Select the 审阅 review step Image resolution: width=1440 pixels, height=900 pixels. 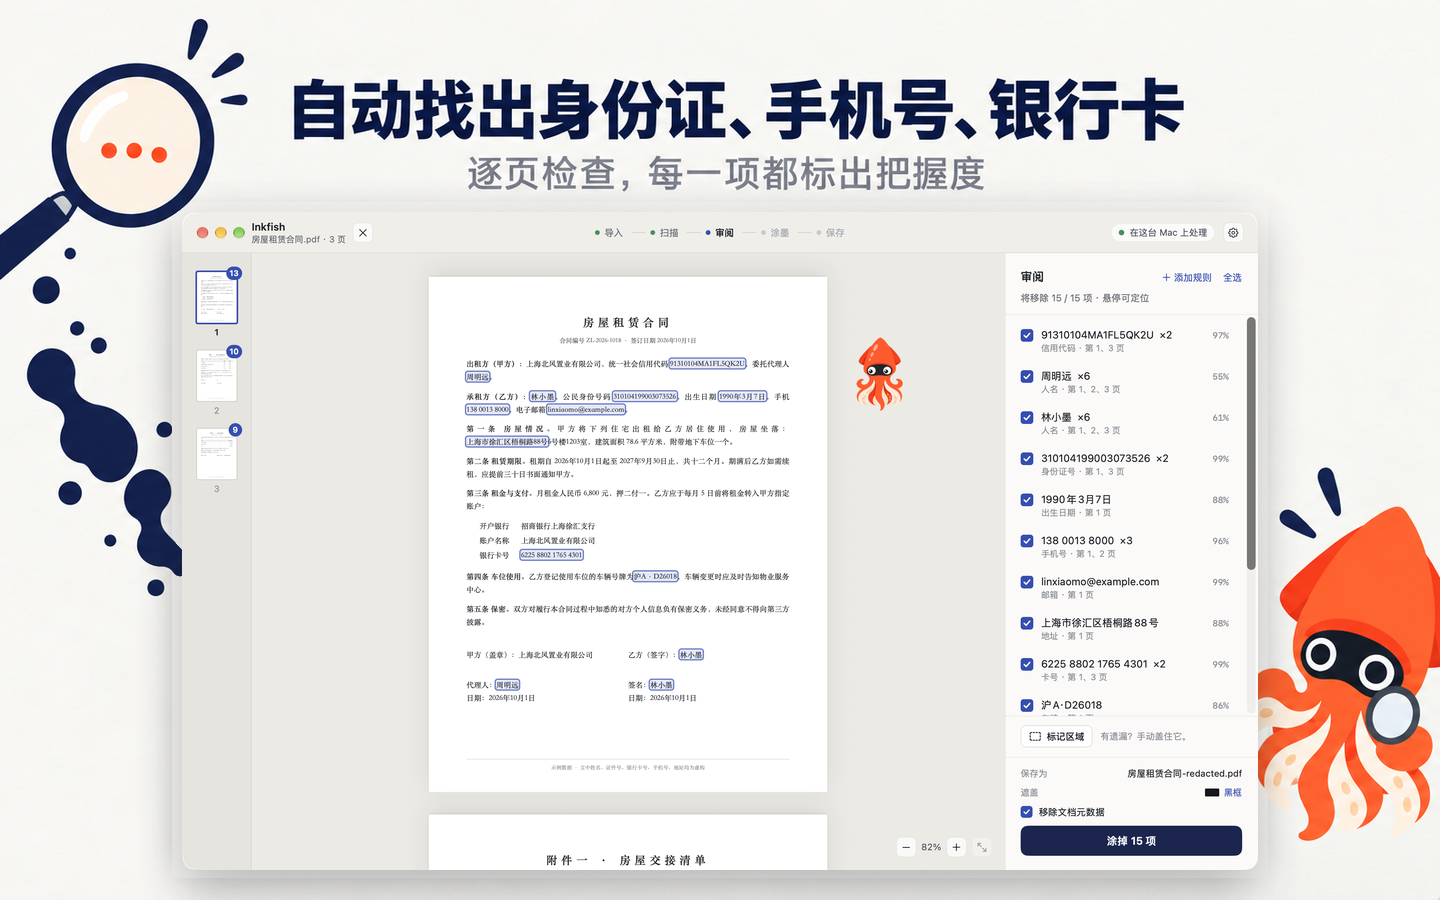point(720,233)
